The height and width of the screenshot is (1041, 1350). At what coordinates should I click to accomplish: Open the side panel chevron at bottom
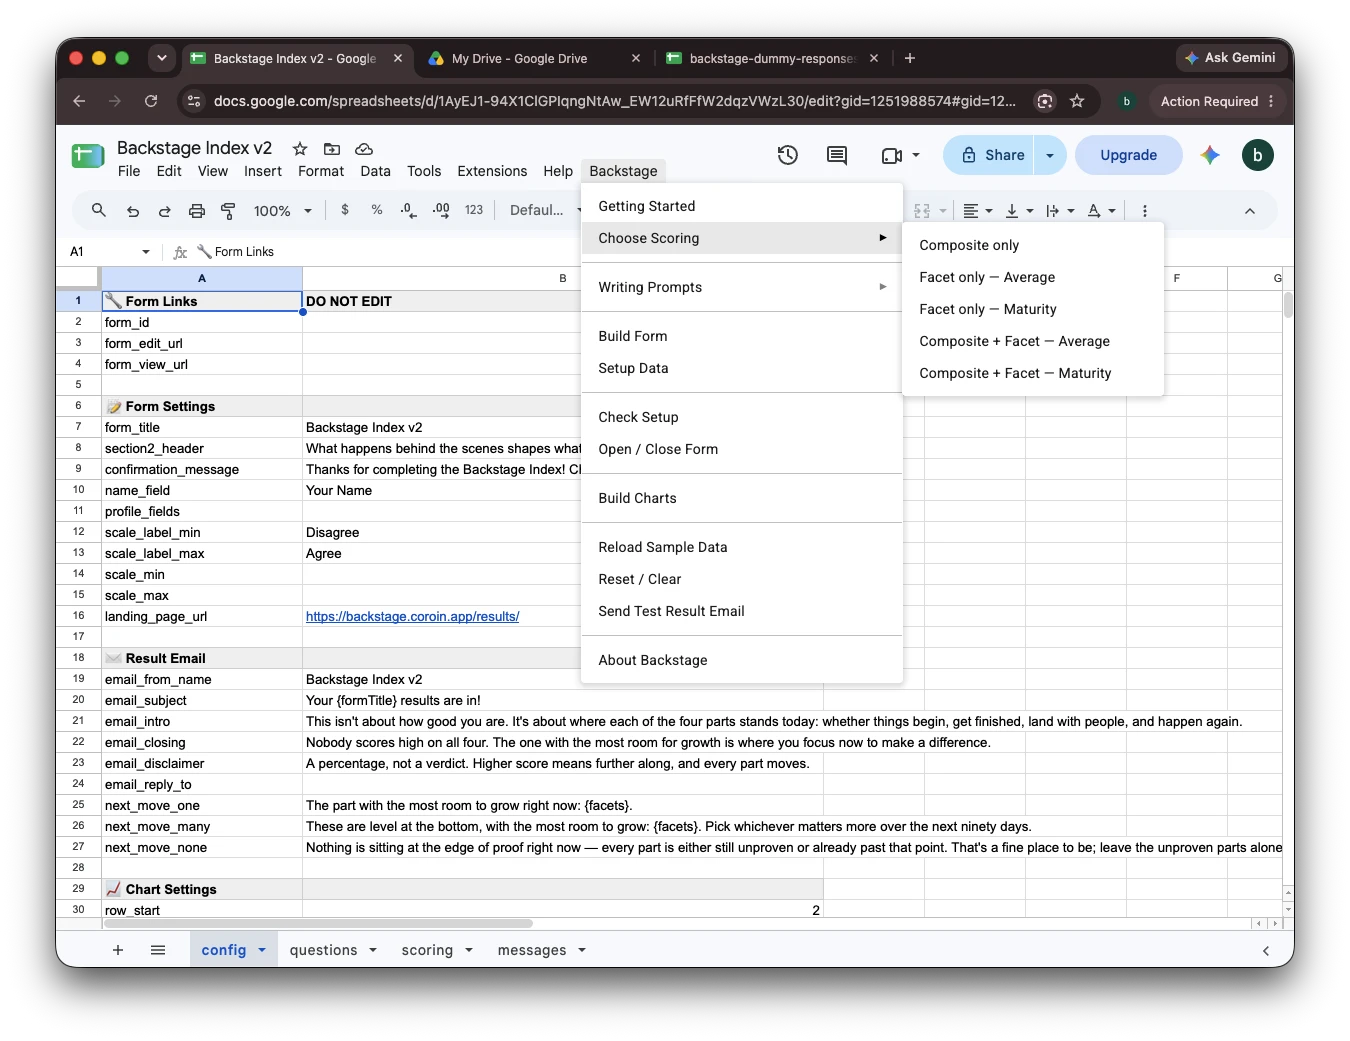click(1266, 950)
